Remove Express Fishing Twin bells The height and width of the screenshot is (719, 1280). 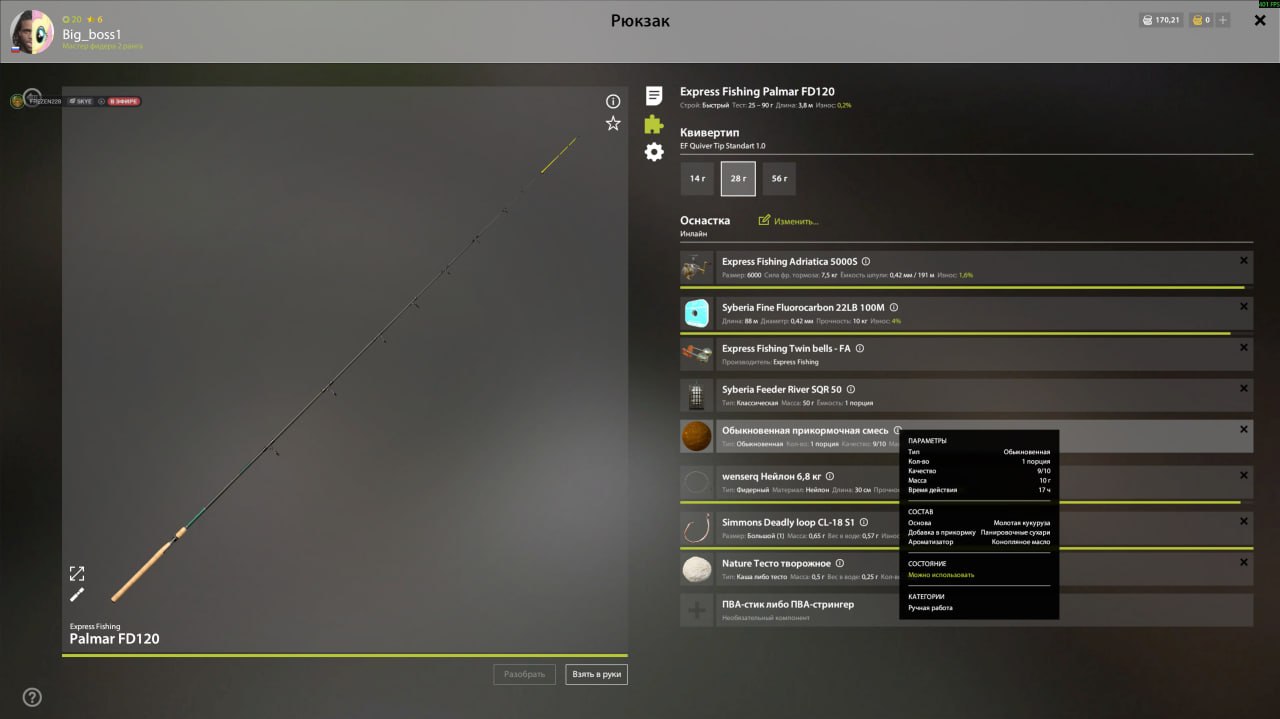1244,347
